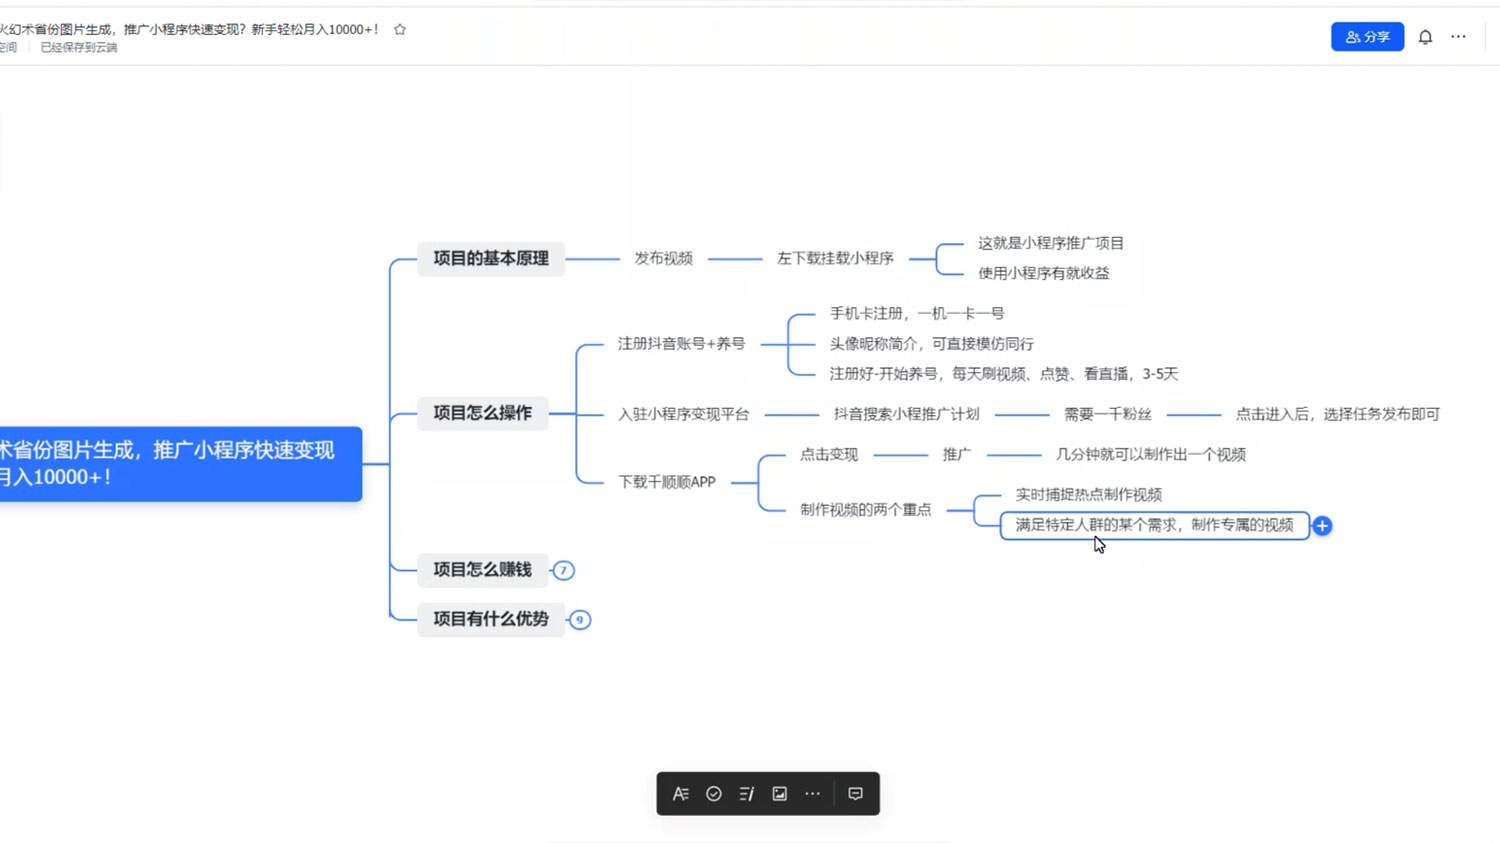Viewport: 1500px width, 843px height.
Task: Click the blue plus to add a child node
Action: click(1322, 524)
